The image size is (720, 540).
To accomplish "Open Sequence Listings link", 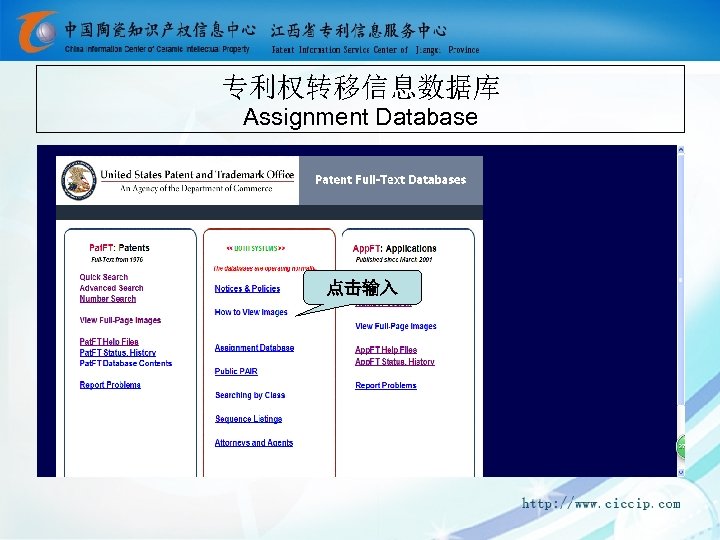I will tap(248, 419).
